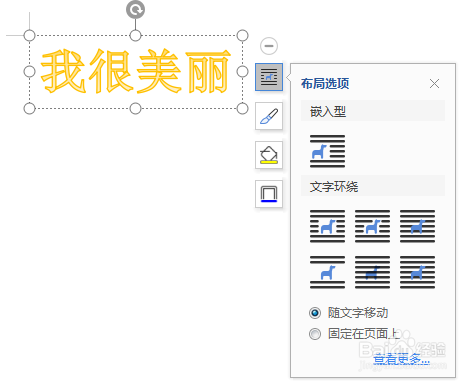The image size is (476, 383).
Task: Click the top-left resize handle of the text box
Action: pyautogui.click(x=30, y=35)
